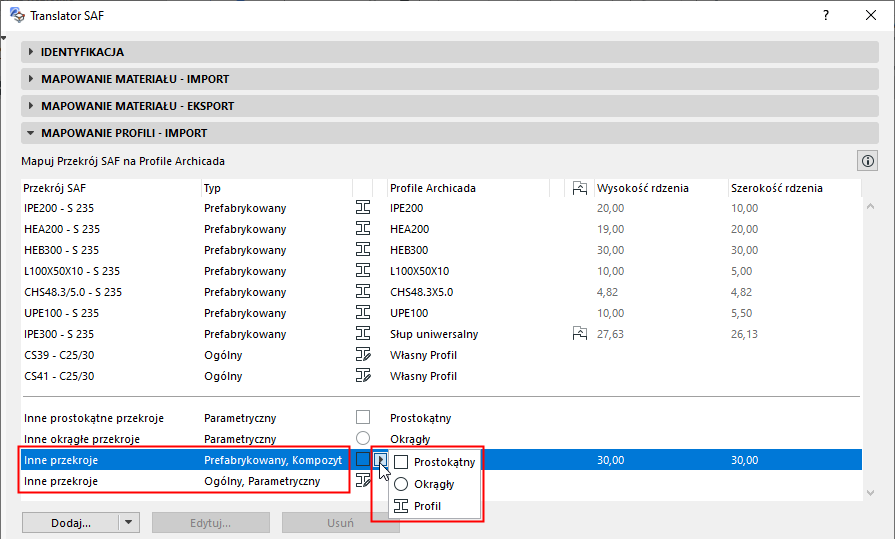The image size is (895, 539).
Task: Select the UPE100 - S 235 row
Action: [441, 313]
